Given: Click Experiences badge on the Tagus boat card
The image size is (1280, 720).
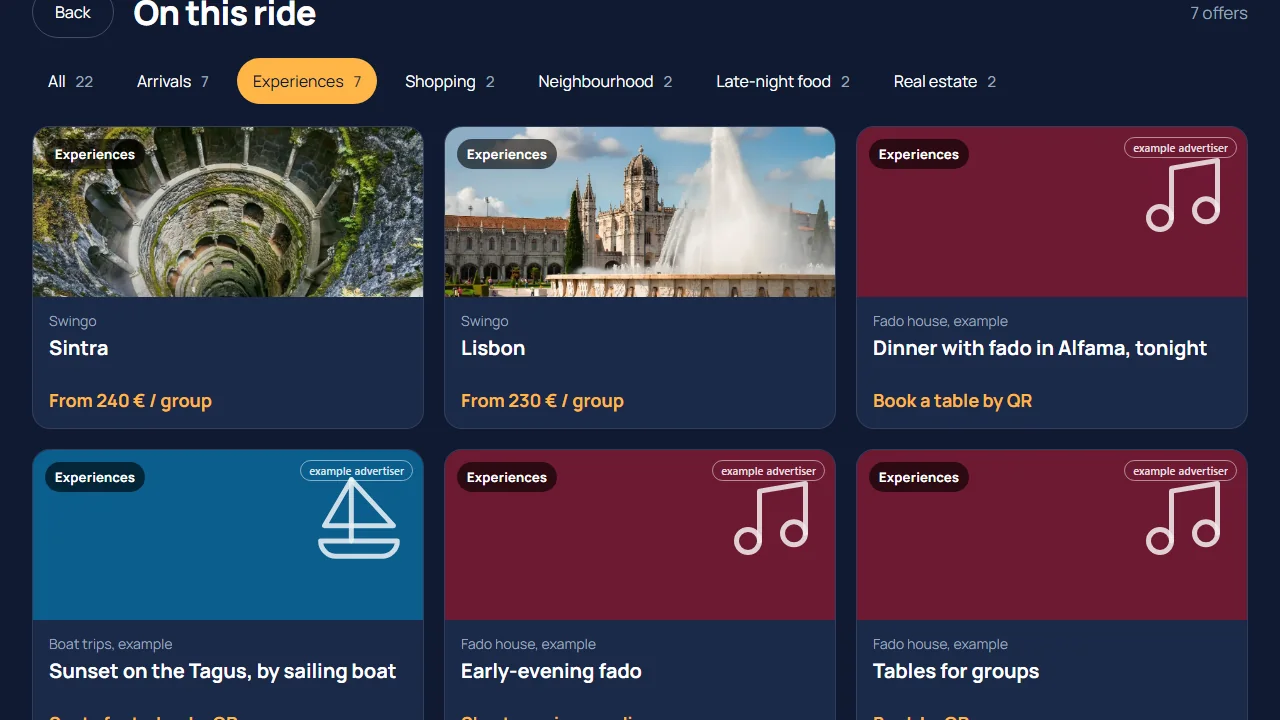Looking at the screenshot, I should 95,477.
